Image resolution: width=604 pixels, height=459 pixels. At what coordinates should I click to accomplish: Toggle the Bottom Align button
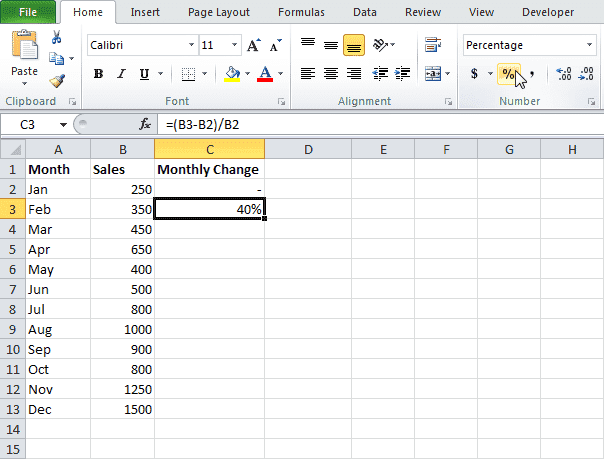(353, 45)
